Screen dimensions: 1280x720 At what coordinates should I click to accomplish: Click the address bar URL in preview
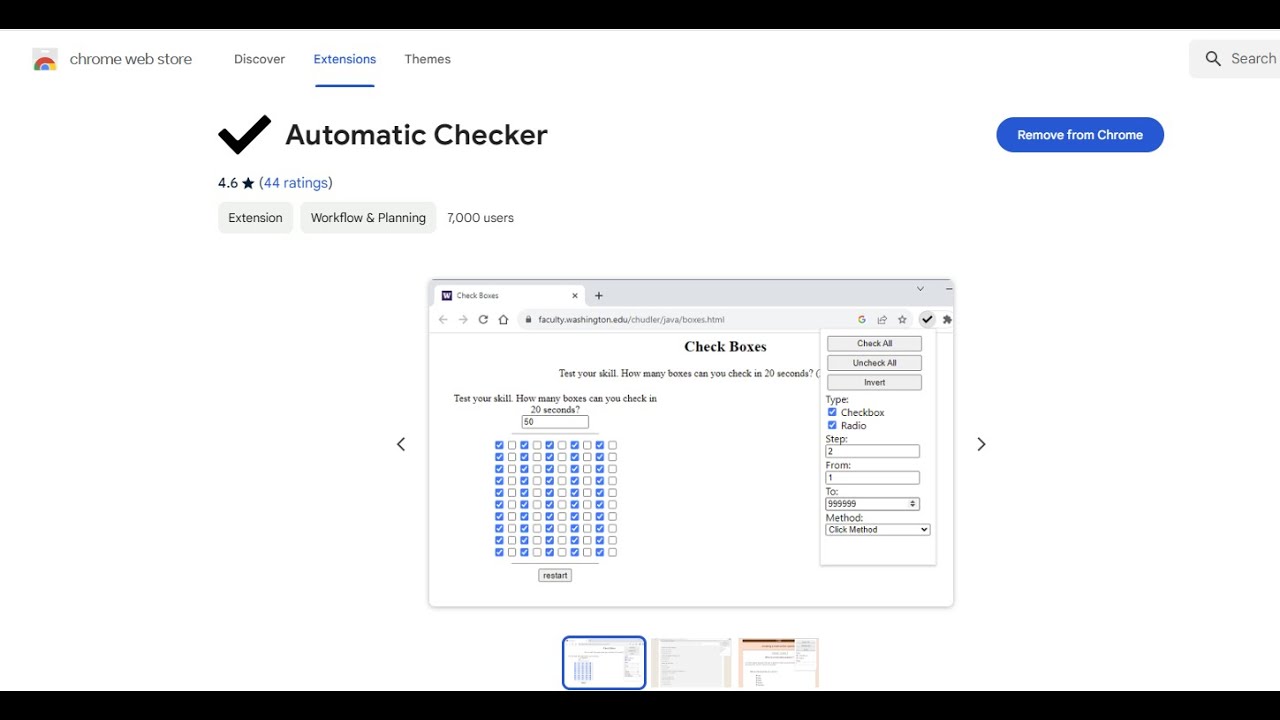tap(631, 320)
